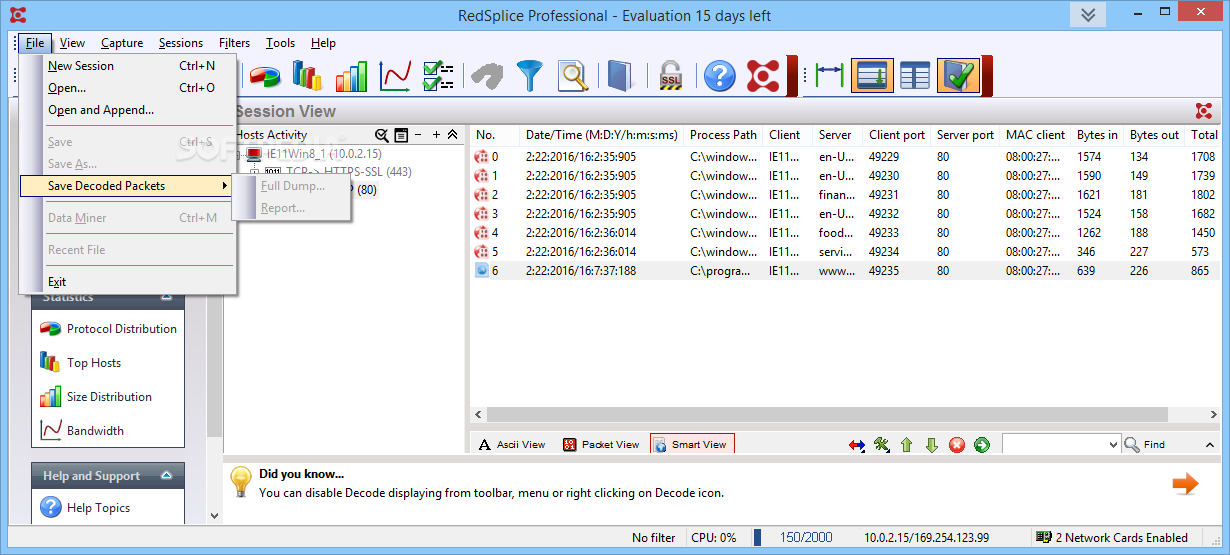Viewport: 1230px width, 555px height.
Task: Switch to the Ascii View tab
Action: (511, 445)
